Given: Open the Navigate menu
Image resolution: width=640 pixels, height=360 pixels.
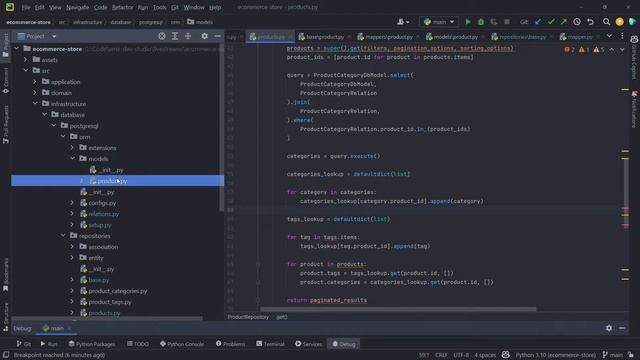Looking at the screenshot, I should point(77,7).
